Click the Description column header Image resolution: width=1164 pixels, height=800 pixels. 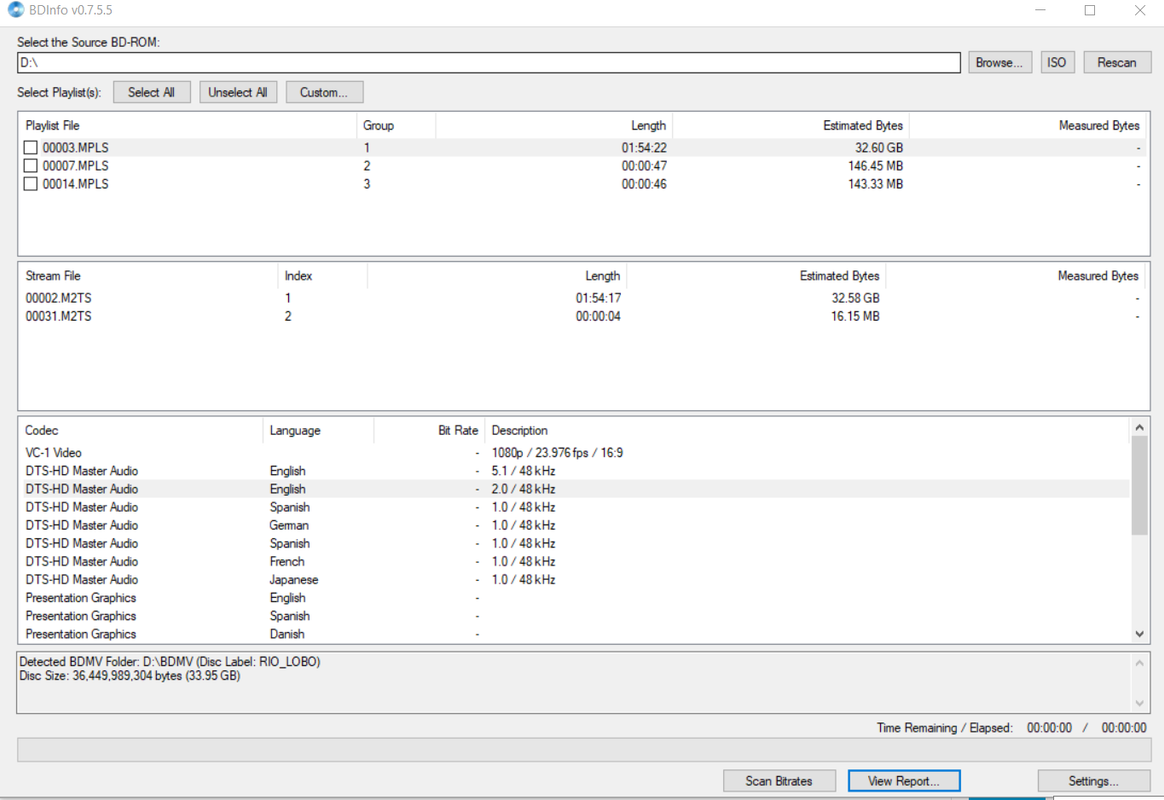807,430
